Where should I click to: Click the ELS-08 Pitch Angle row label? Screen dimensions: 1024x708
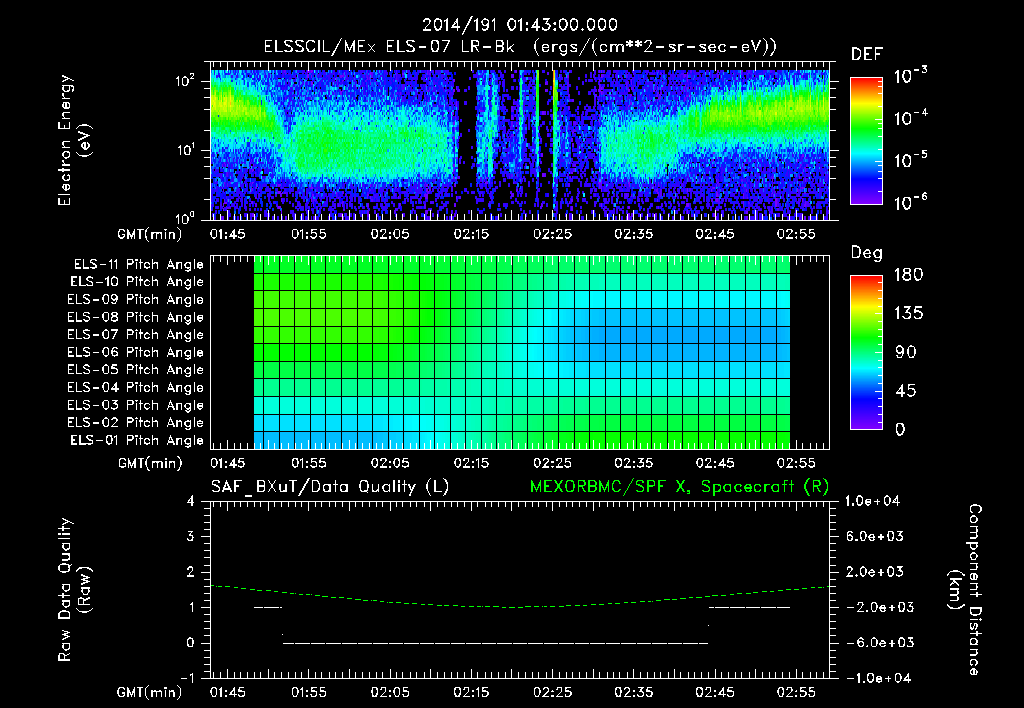point(136,317)
